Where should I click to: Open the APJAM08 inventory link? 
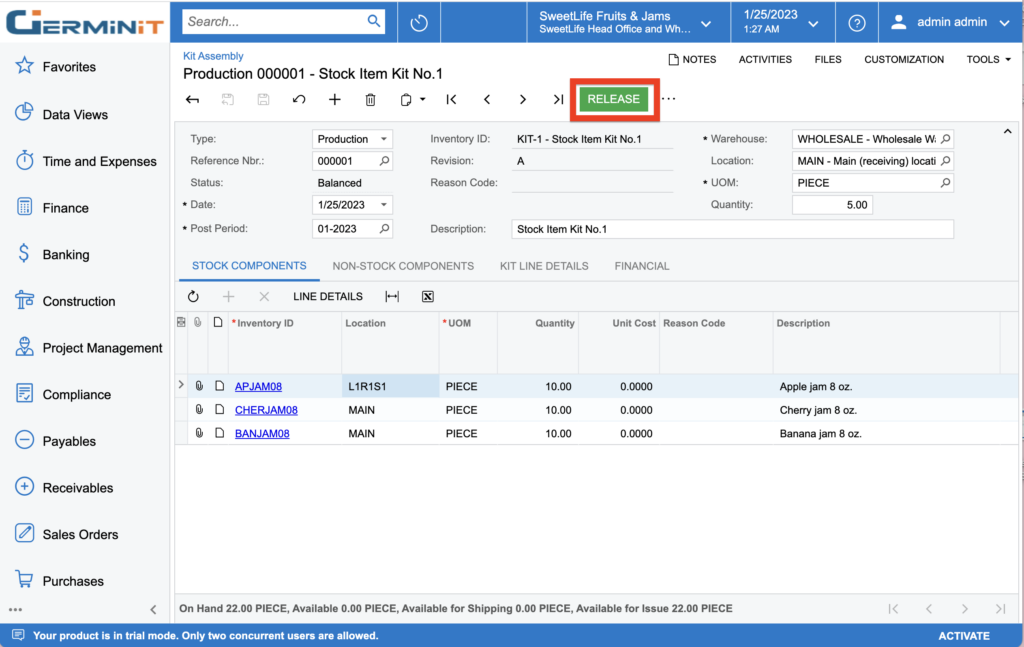tap(258, 387)
